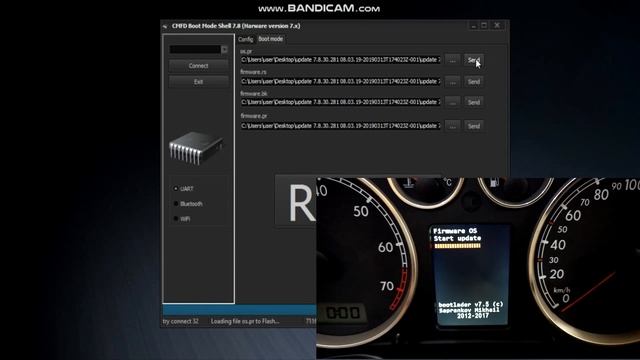
Task: Select the WiFi radio button
Action: (176, 219)
